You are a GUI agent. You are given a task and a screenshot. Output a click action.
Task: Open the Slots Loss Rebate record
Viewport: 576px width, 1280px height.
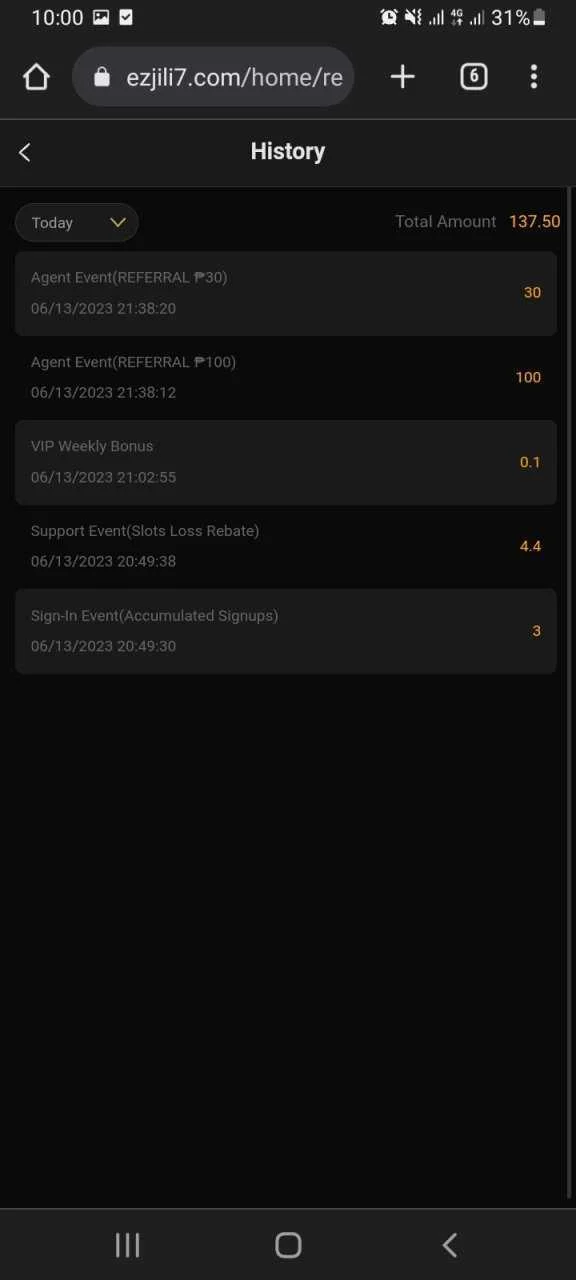286,546
